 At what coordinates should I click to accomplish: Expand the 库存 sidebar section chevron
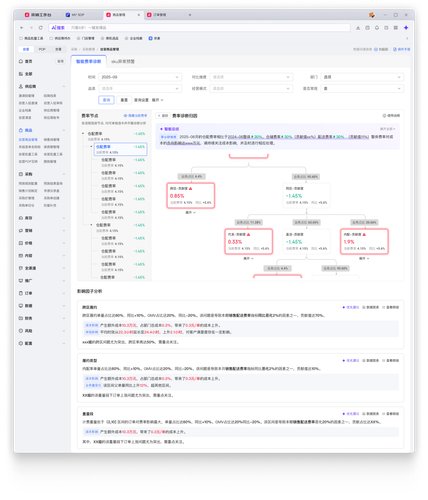64,218
